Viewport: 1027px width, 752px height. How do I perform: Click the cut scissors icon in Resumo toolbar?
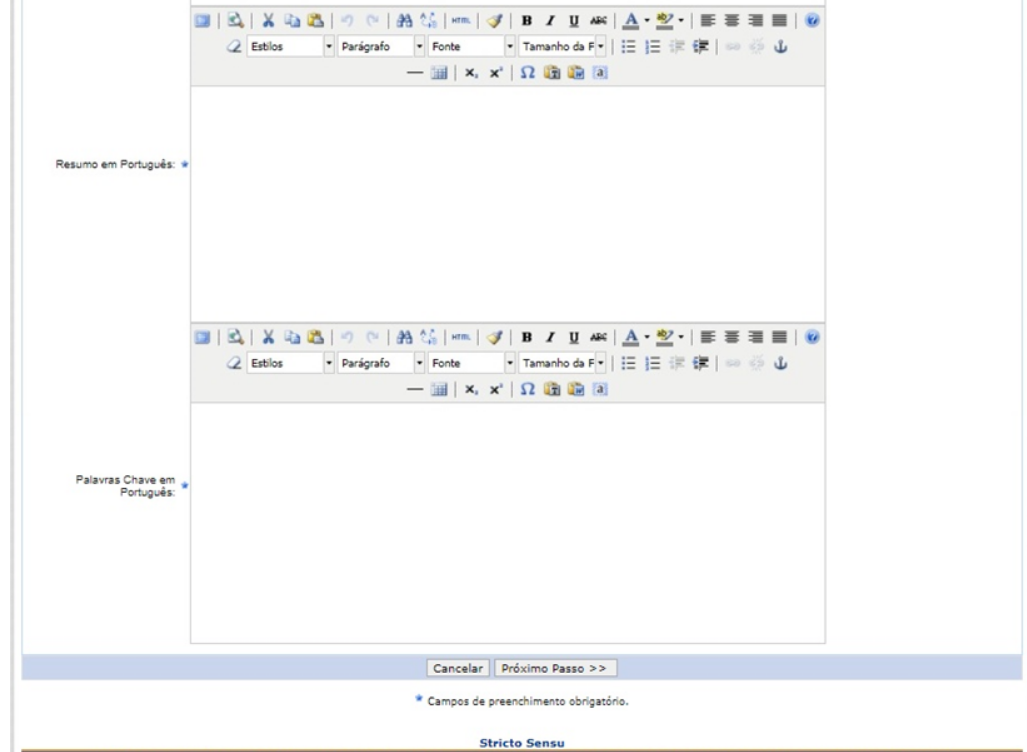[x=269, y=21]
